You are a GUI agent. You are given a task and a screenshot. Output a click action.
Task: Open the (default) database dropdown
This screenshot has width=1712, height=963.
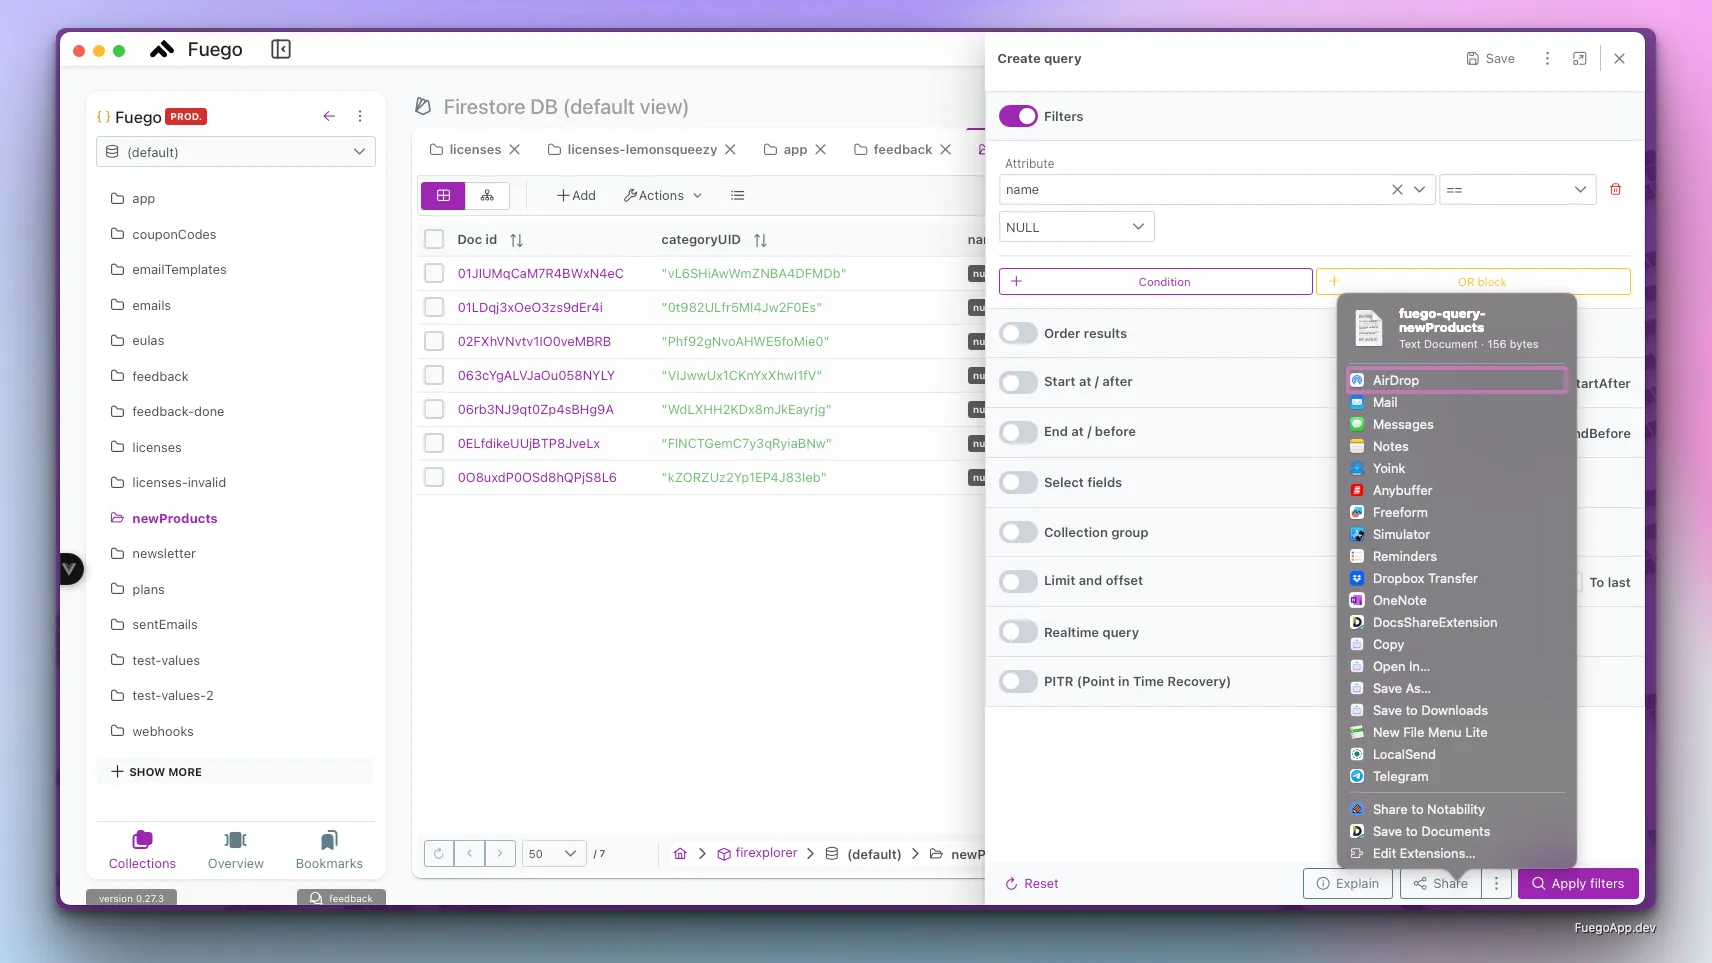(x=236, y=152)
